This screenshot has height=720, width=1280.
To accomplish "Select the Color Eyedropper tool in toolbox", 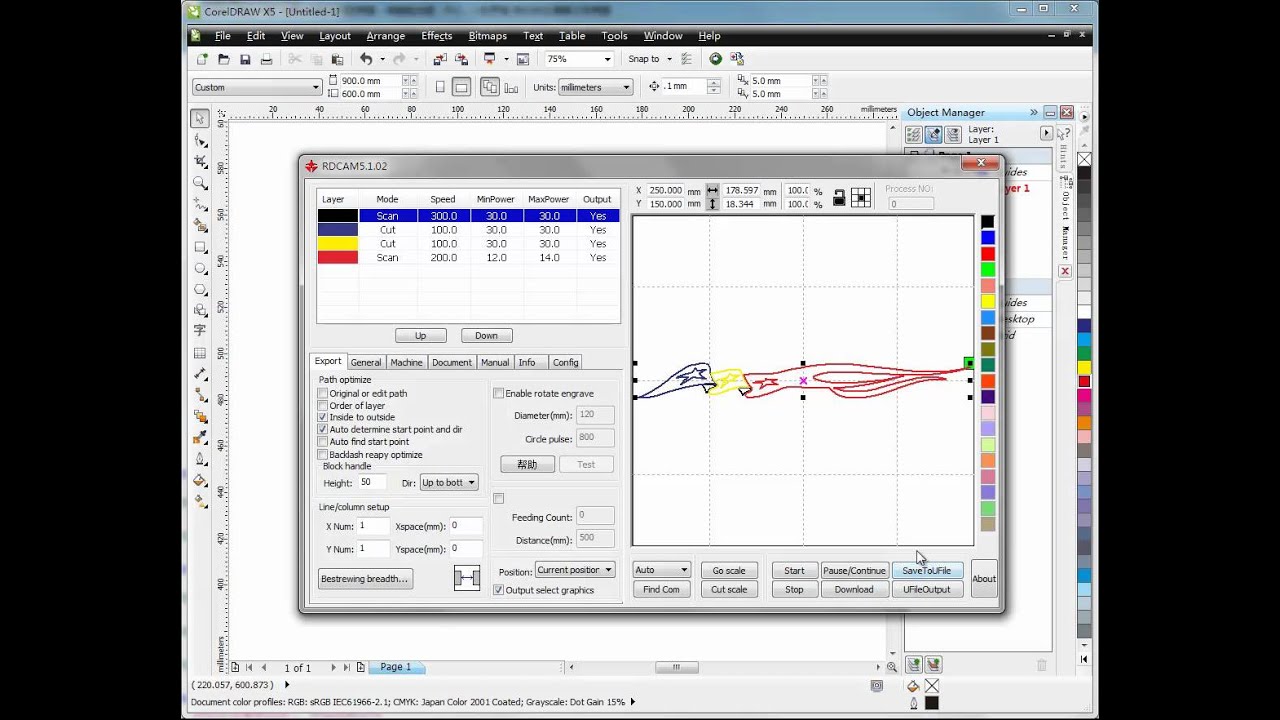I will click(x=200, y=438).
